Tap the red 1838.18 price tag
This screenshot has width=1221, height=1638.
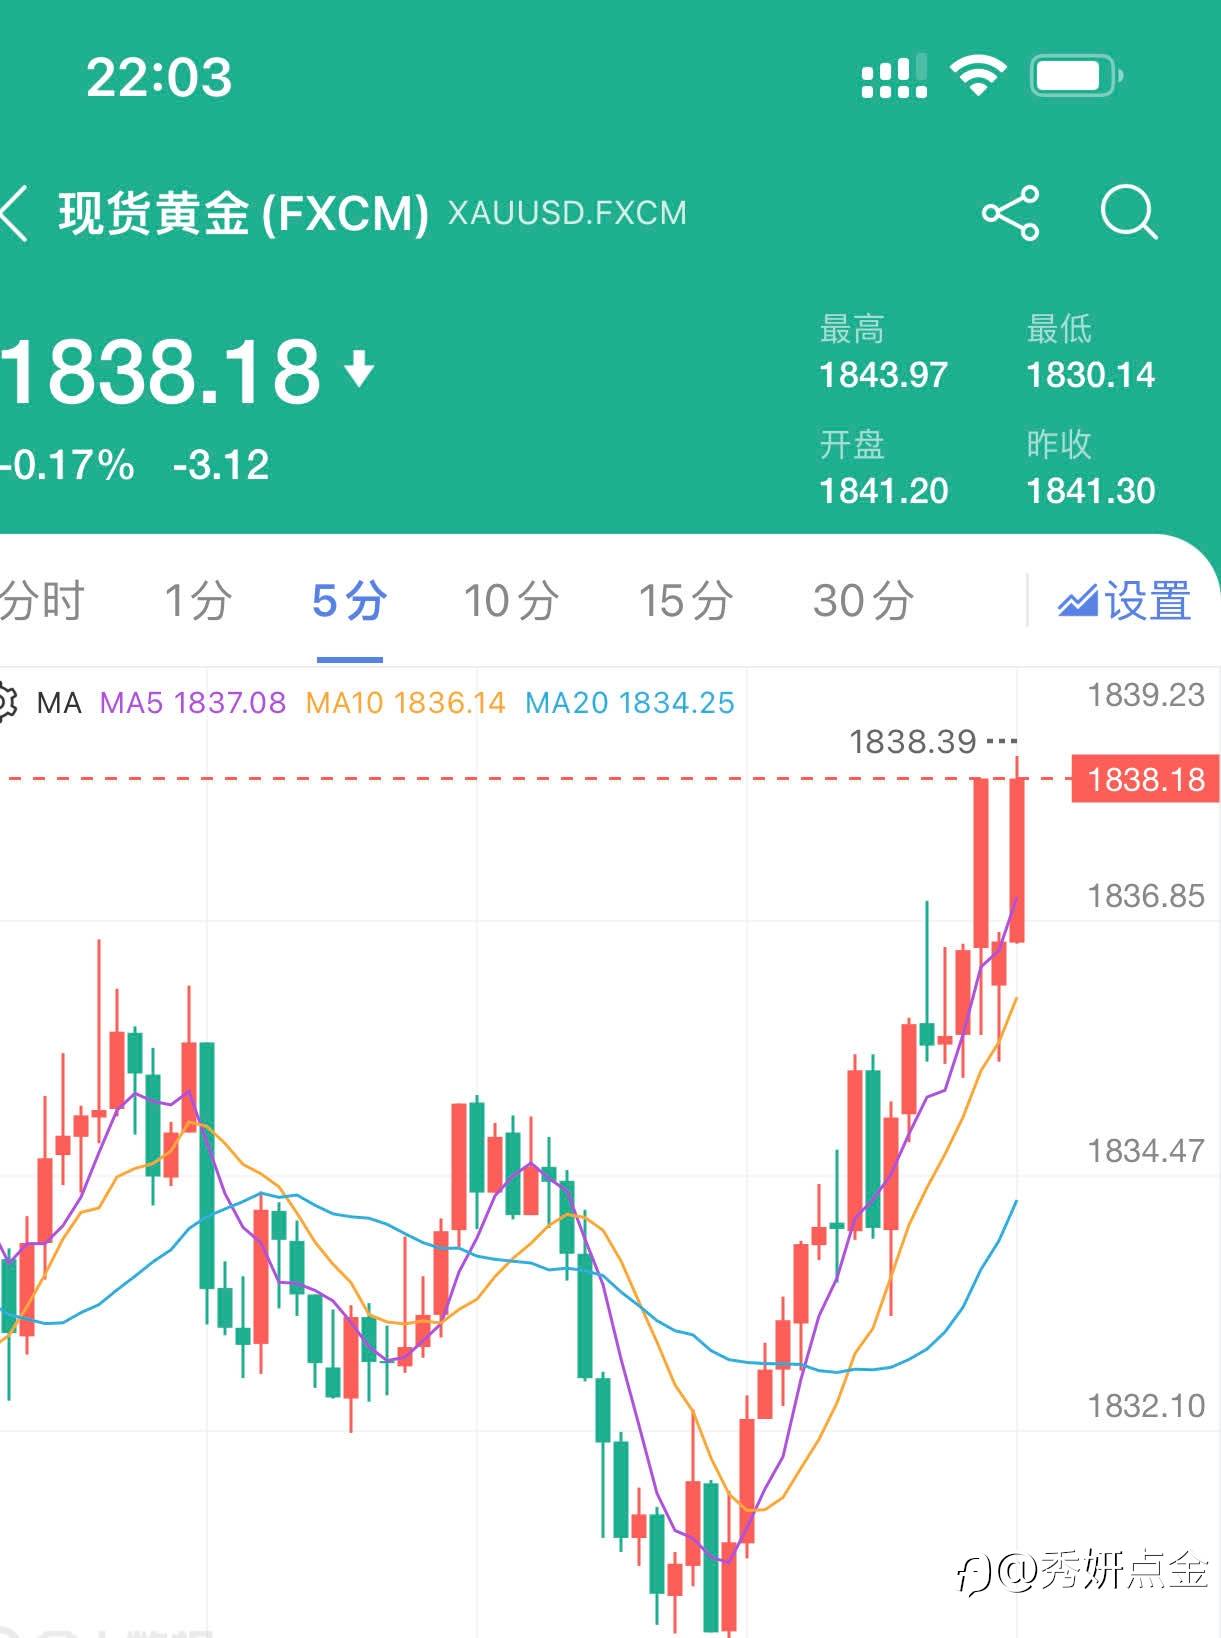1145,779
